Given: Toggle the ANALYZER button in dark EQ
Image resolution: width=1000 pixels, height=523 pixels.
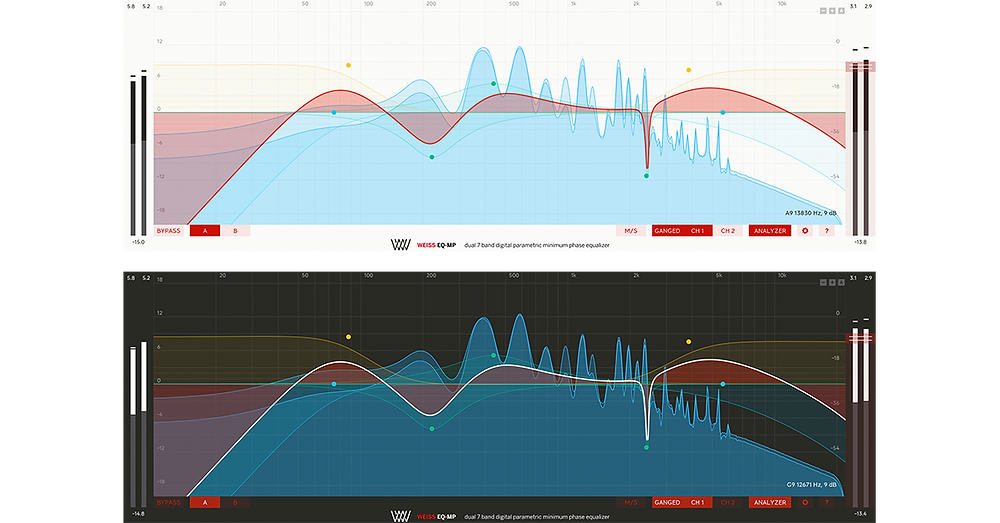Looking at the screenshot, I should coord(770,503).
